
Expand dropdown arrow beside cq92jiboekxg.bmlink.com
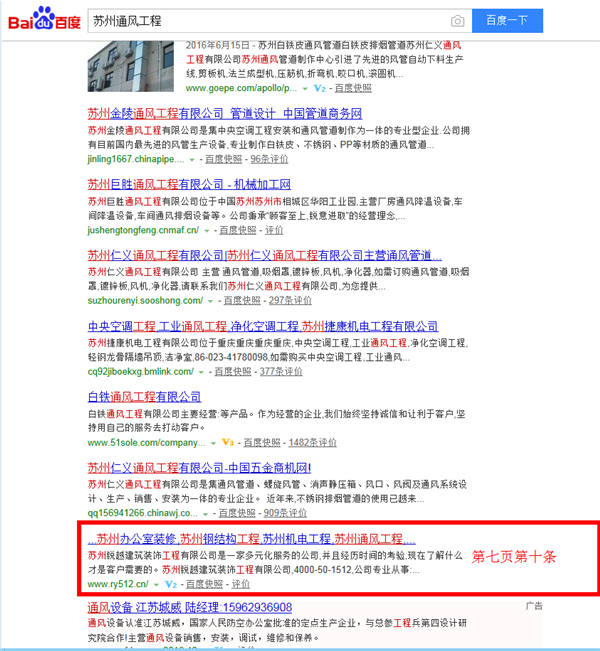point(201,372)
